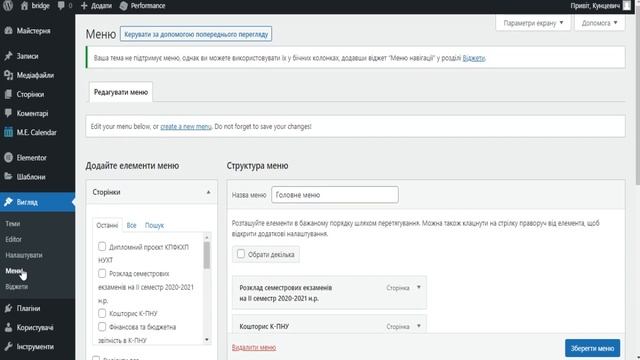This screenshot has height=360, width=640.
Task: Open Майстерня dashboard icon
Action: (8, 31)
